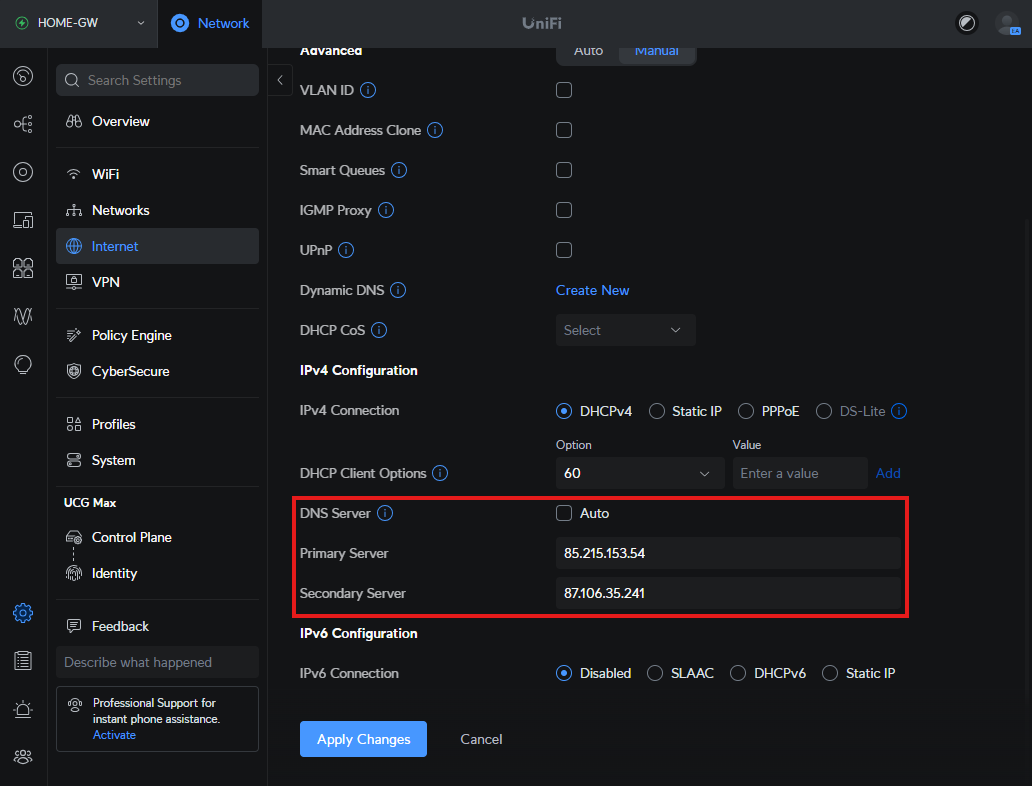1032x786 pixels.
Task: Select the Disabled IPv6 radio button
Action: tap(563, 673)
